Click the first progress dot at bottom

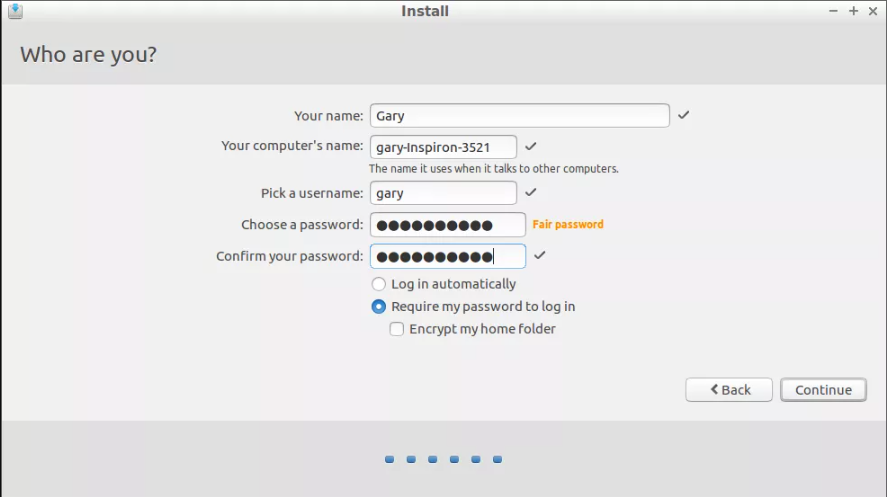point(389,459)
